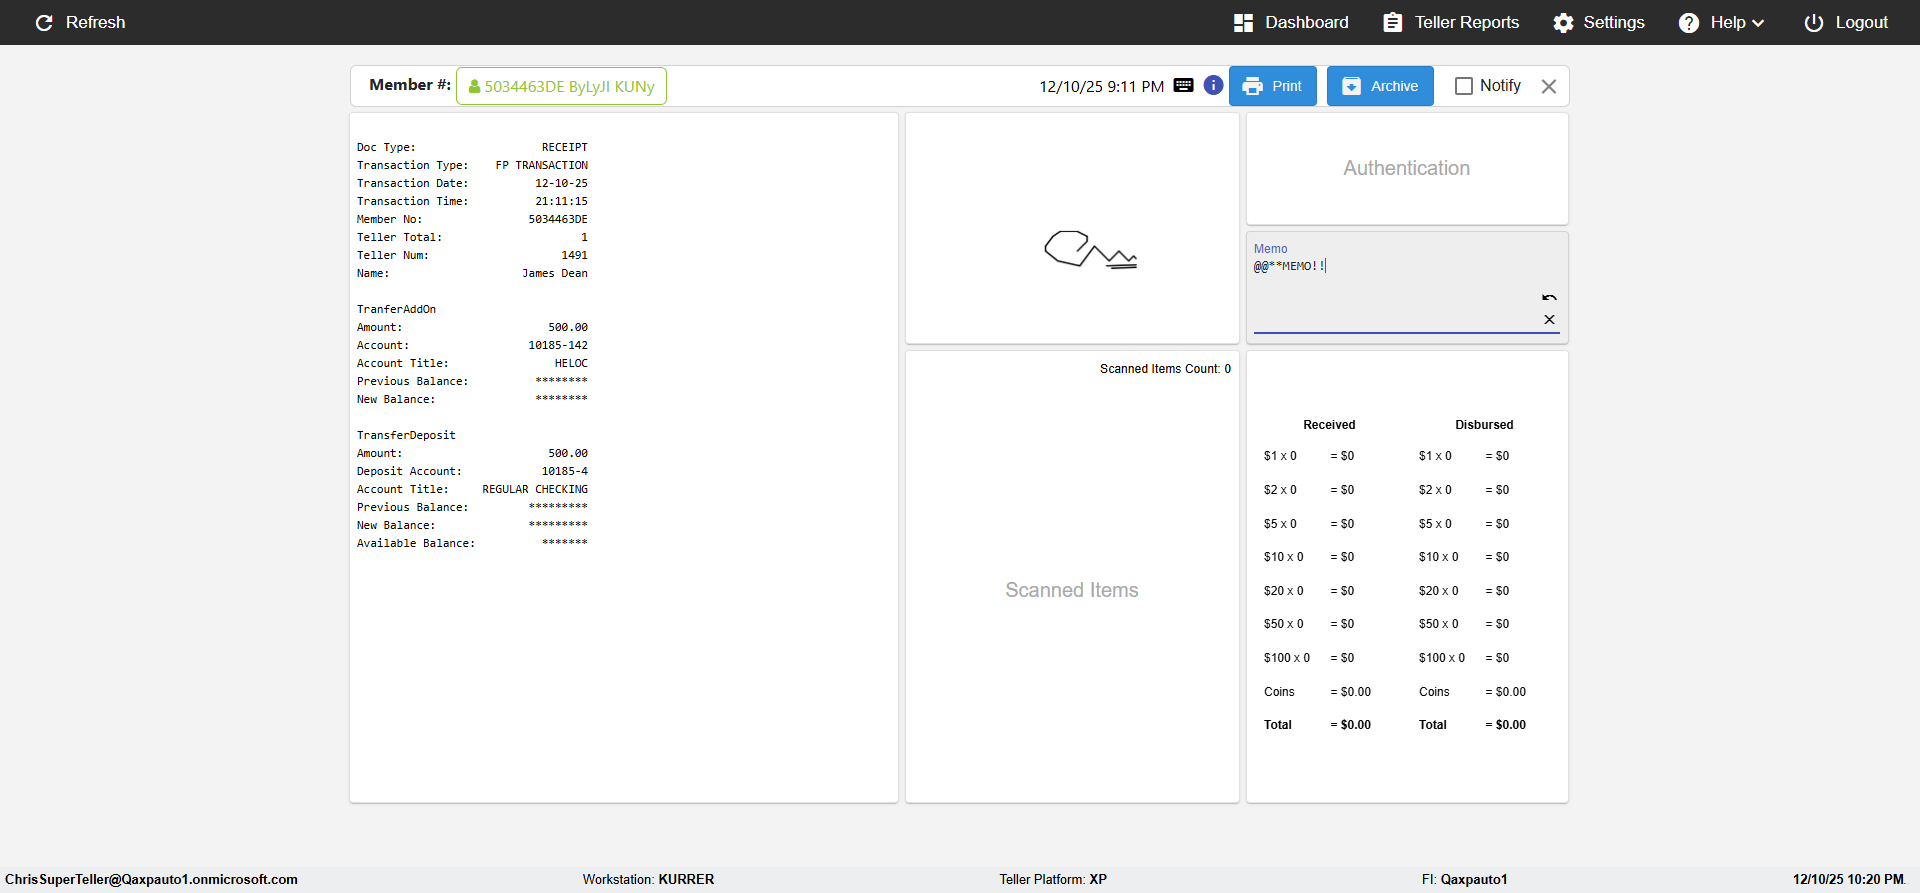
Task: Click the Received Coins = $0.00 value
Action: tap(1350, 692)
